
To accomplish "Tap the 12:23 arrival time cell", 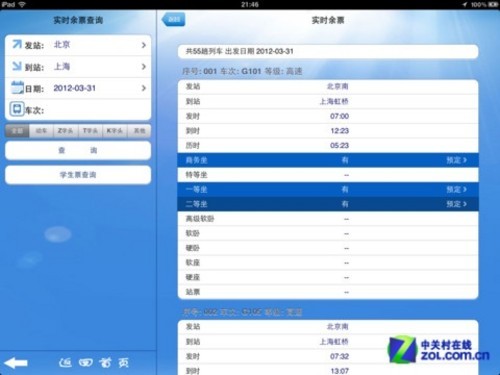I will (339, 131).
